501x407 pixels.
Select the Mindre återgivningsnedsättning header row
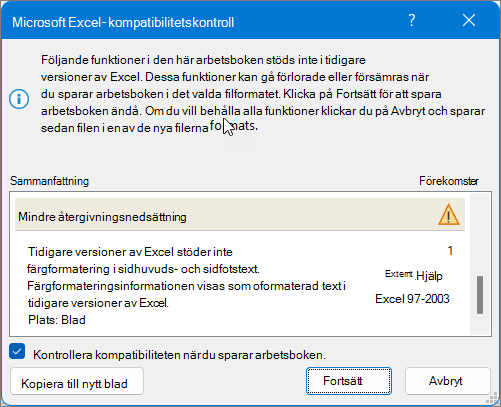pyautogui.click(x=240, y=215)
